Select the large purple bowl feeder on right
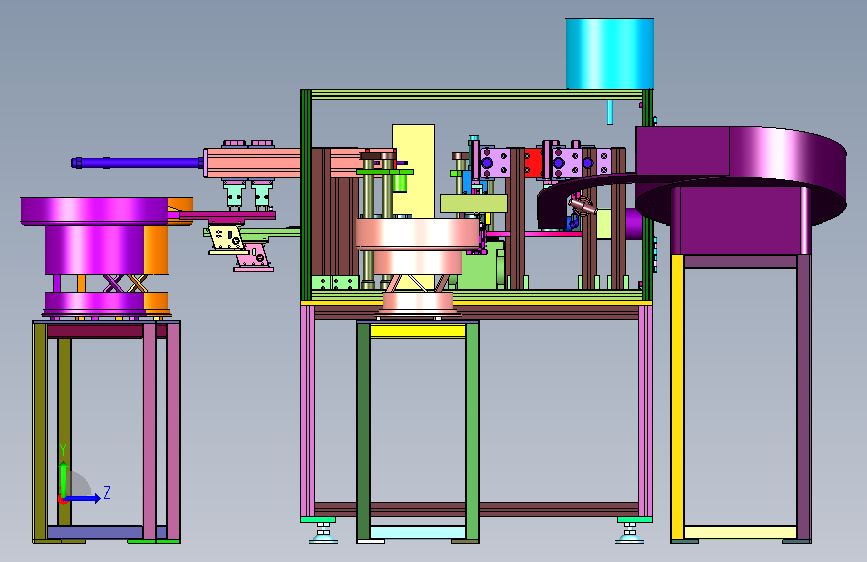The image size is (867, 562). [x=741, y=175]
